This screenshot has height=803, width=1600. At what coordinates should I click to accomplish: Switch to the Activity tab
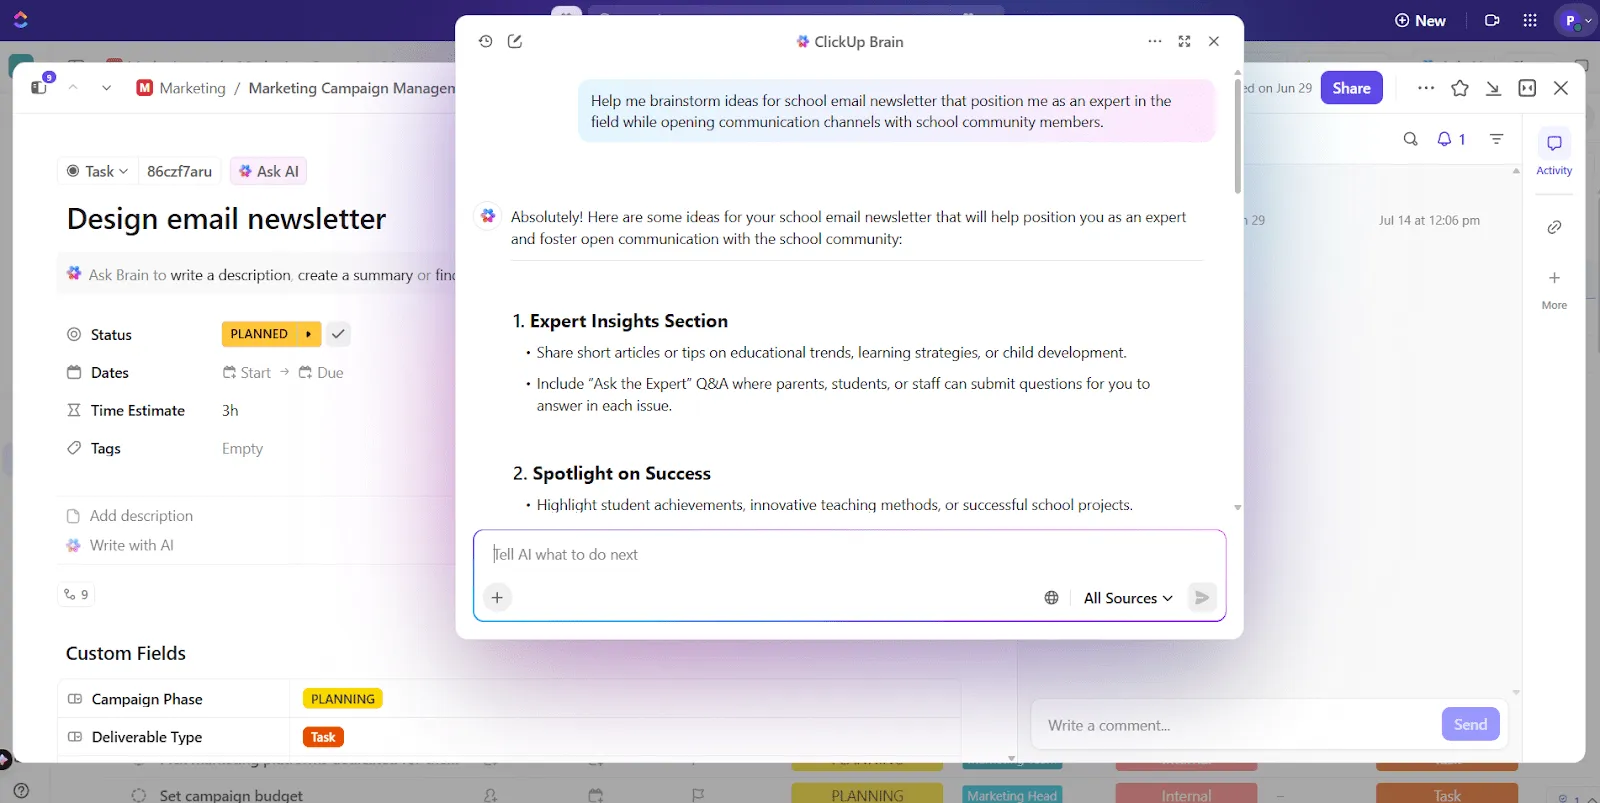[1554, 153]
